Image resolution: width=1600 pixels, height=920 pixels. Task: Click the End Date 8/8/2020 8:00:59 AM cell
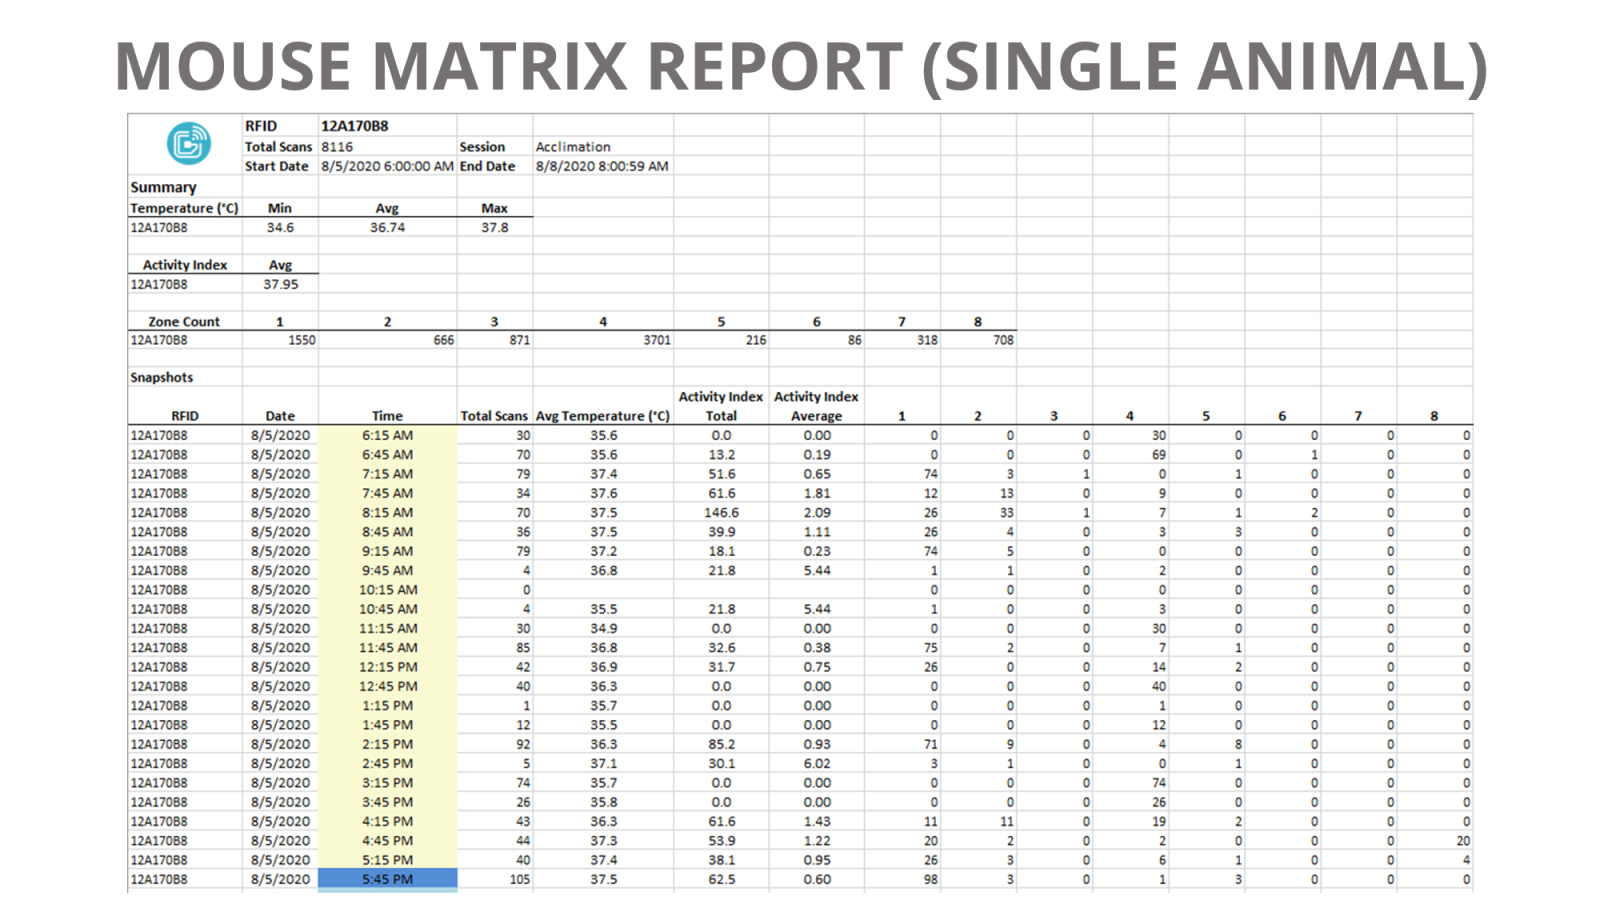point(603,167)
